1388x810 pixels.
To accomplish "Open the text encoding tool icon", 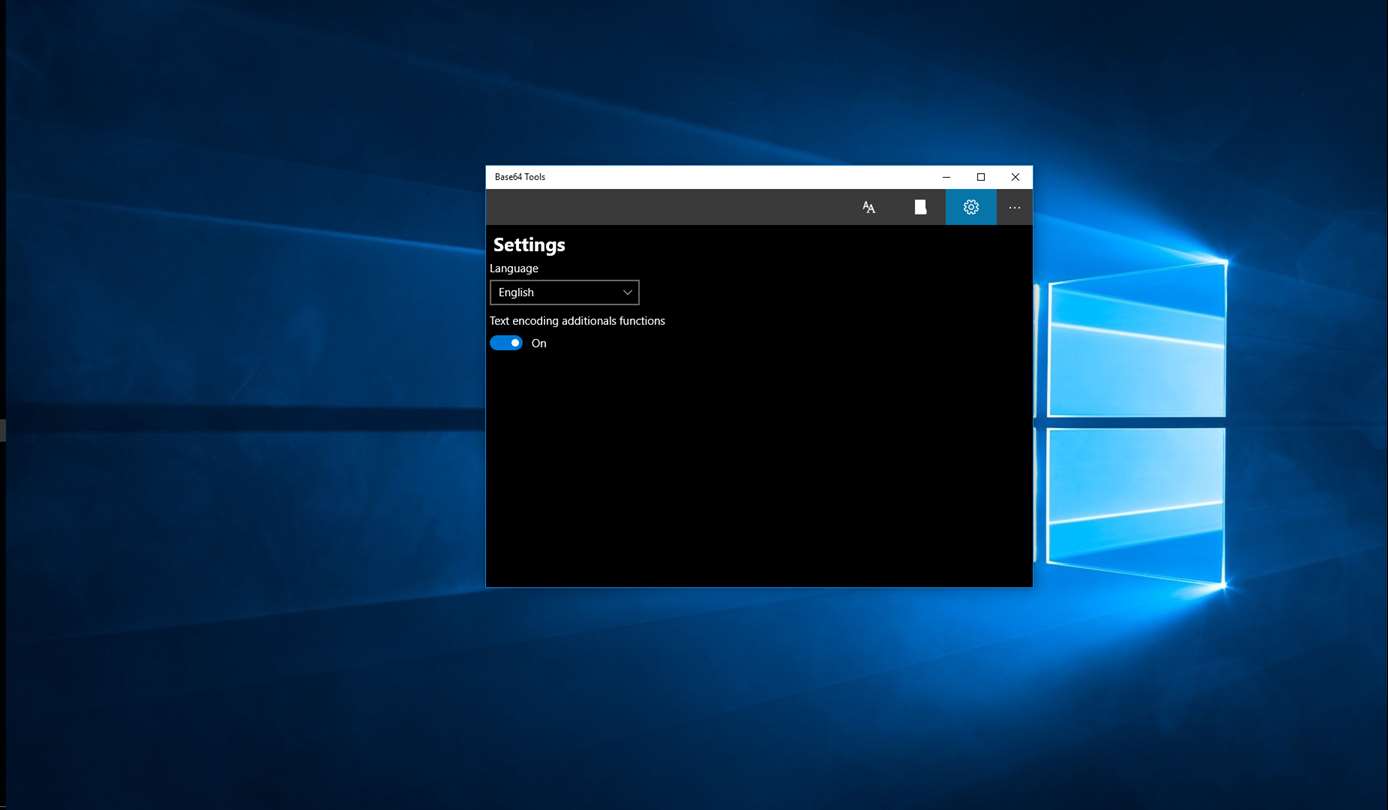I will (869, 207).
